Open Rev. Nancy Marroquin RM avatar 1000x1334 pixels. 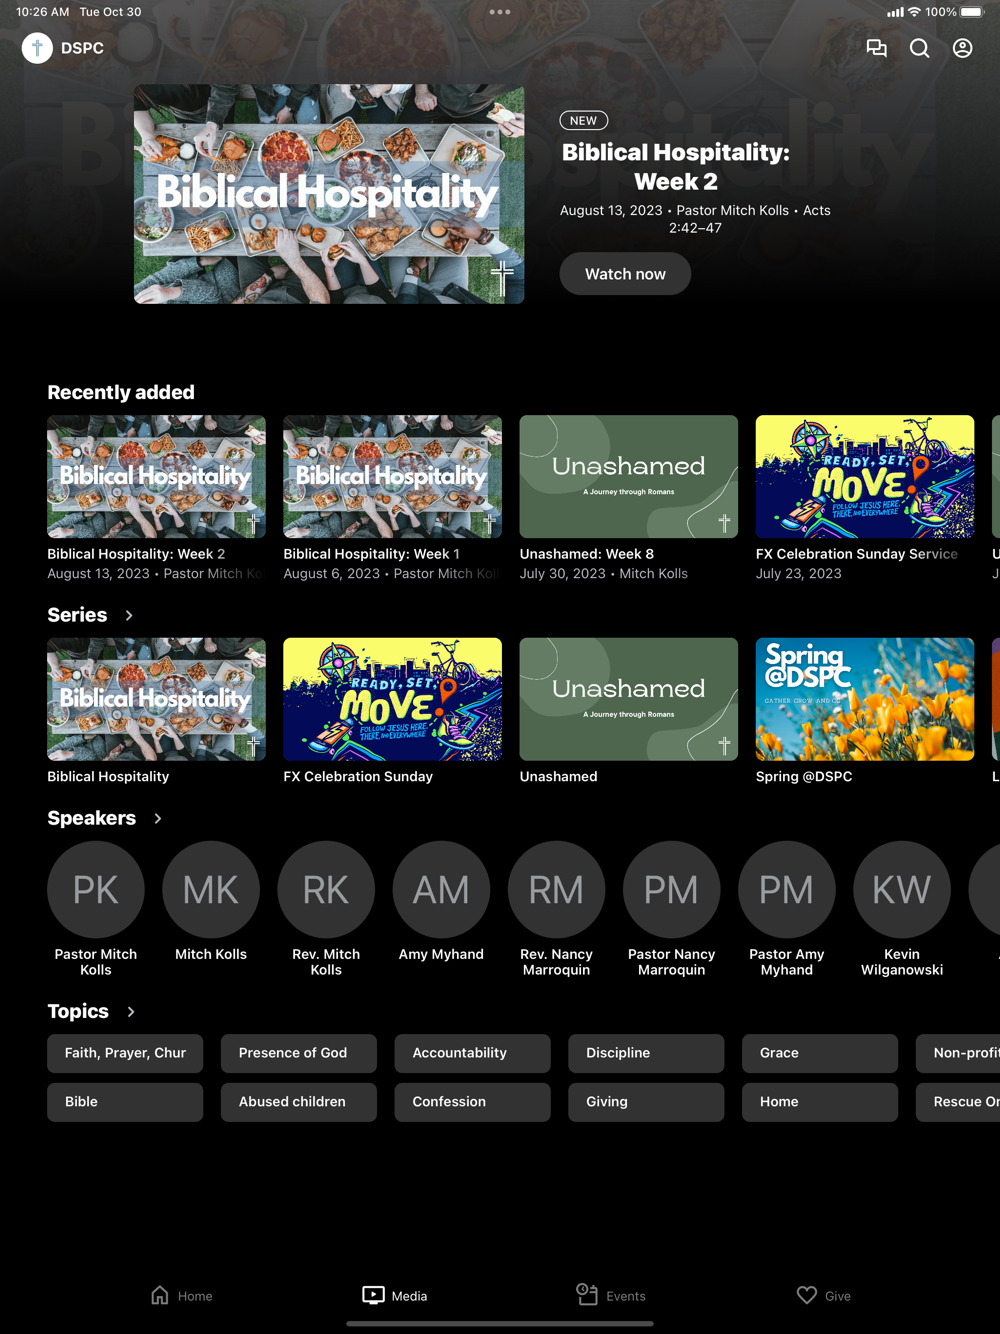tap(556, 889)
